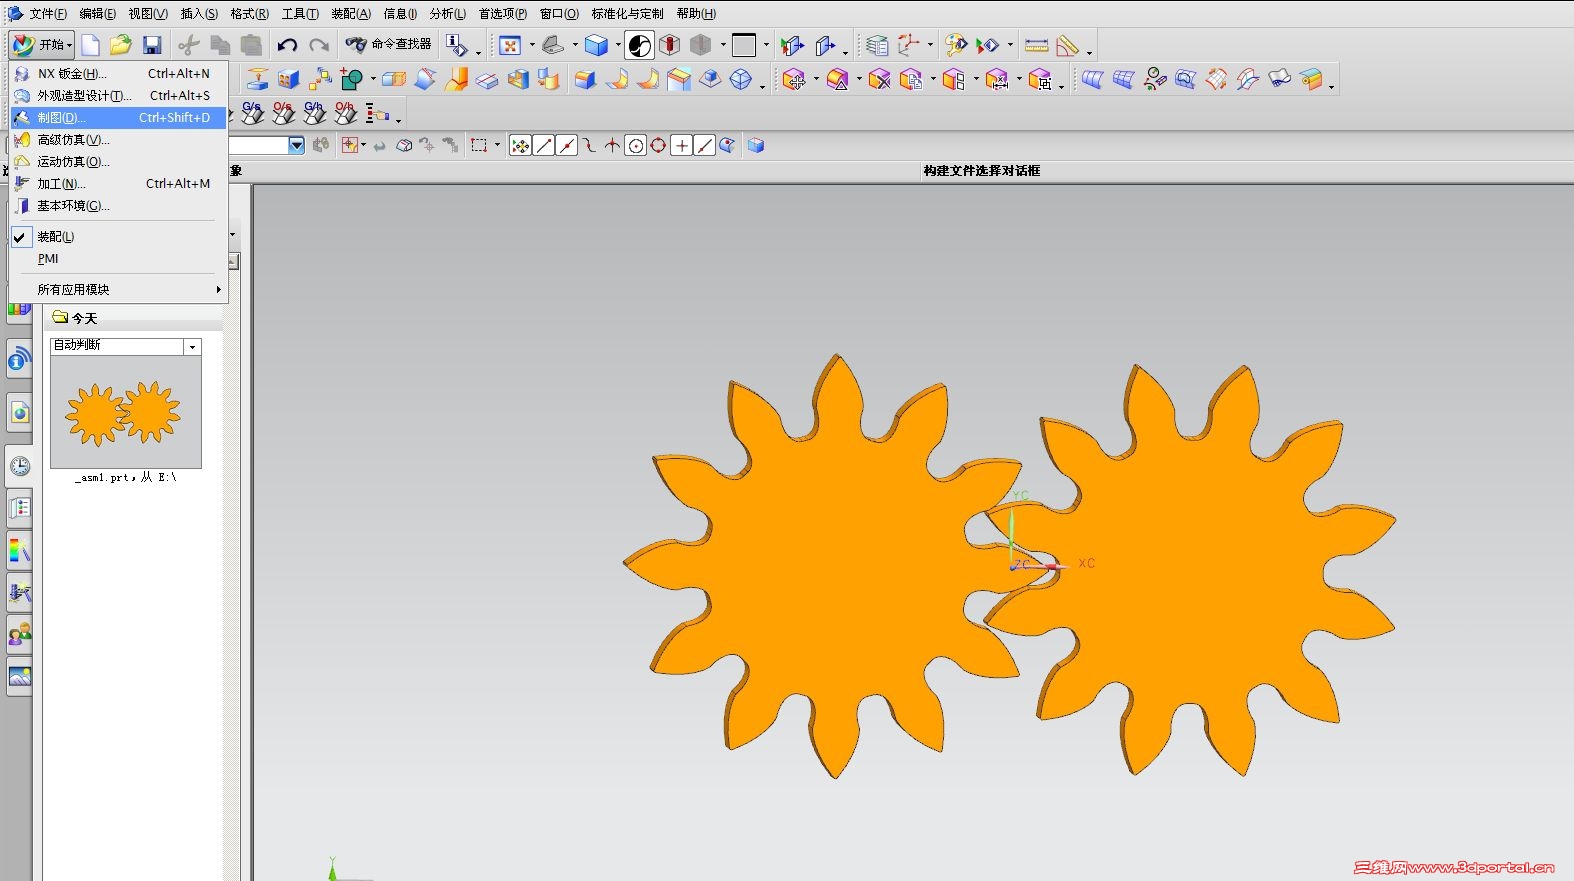
Task: Open the 文件(F) menu
Action: click(47, 14)
